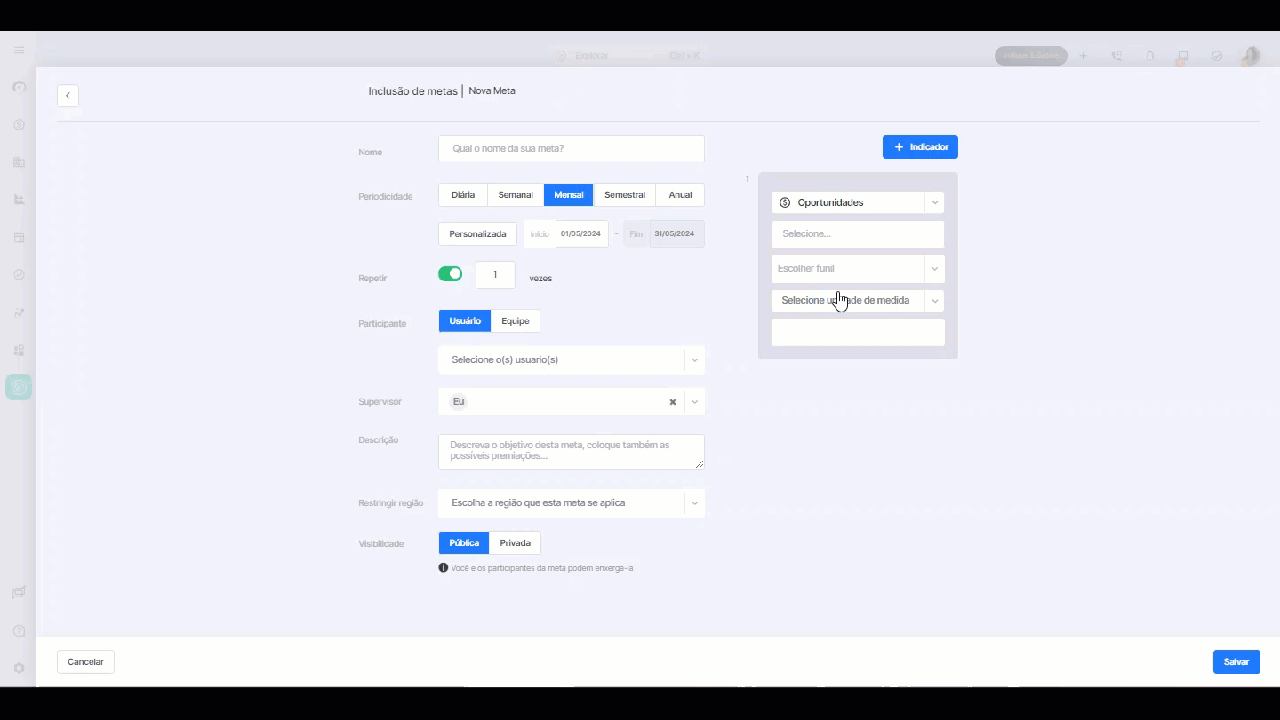Add a new Indicador
Viewport: 1280px width, 720px height.
[920, 147]
